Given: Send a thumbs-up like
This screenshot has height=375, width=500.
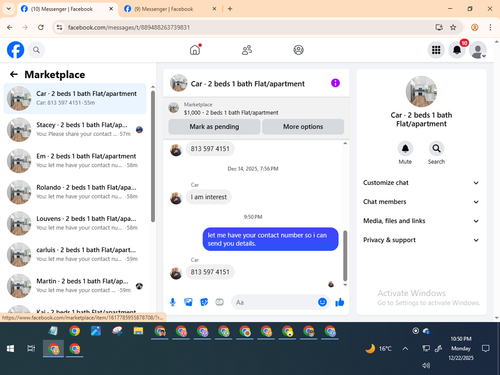Looking at the screenshot, I should 340,302.
